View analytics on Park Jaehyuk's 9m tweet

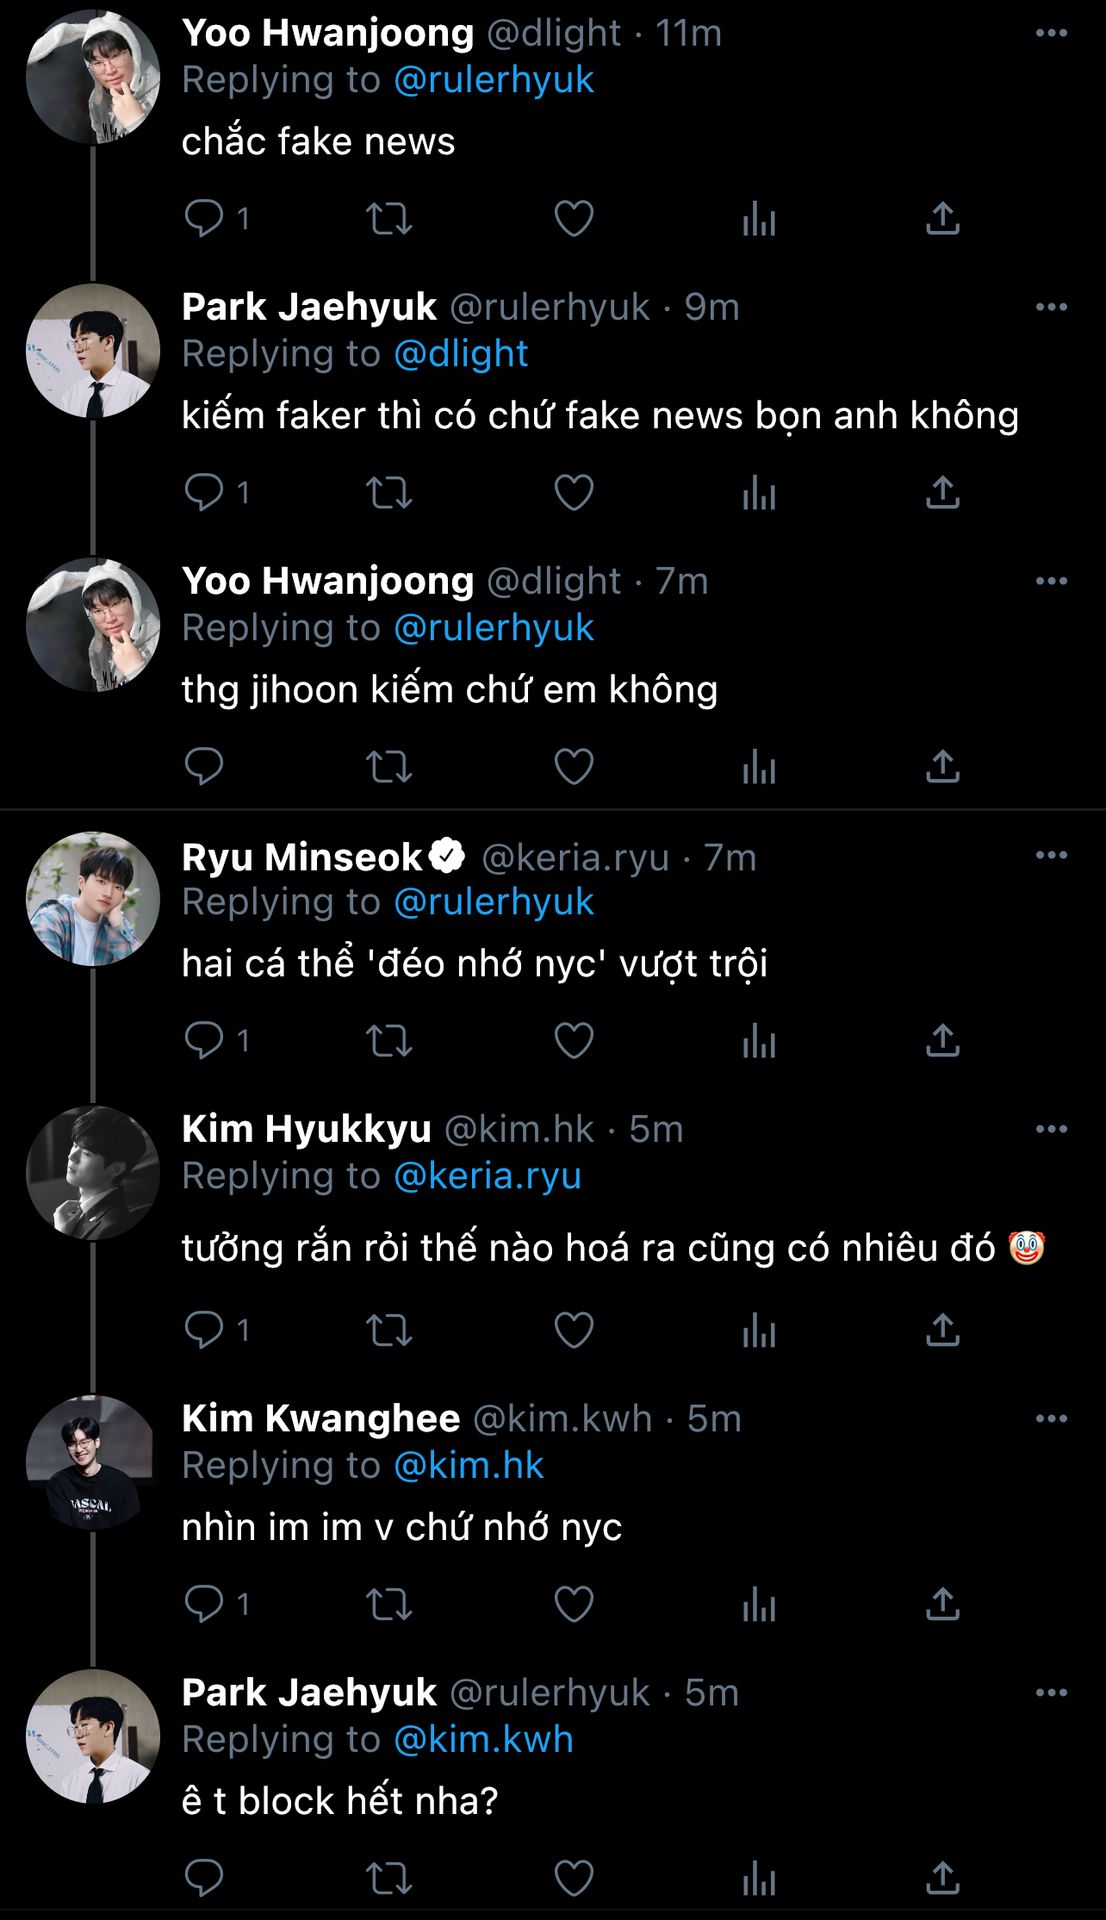click(759, 492)
